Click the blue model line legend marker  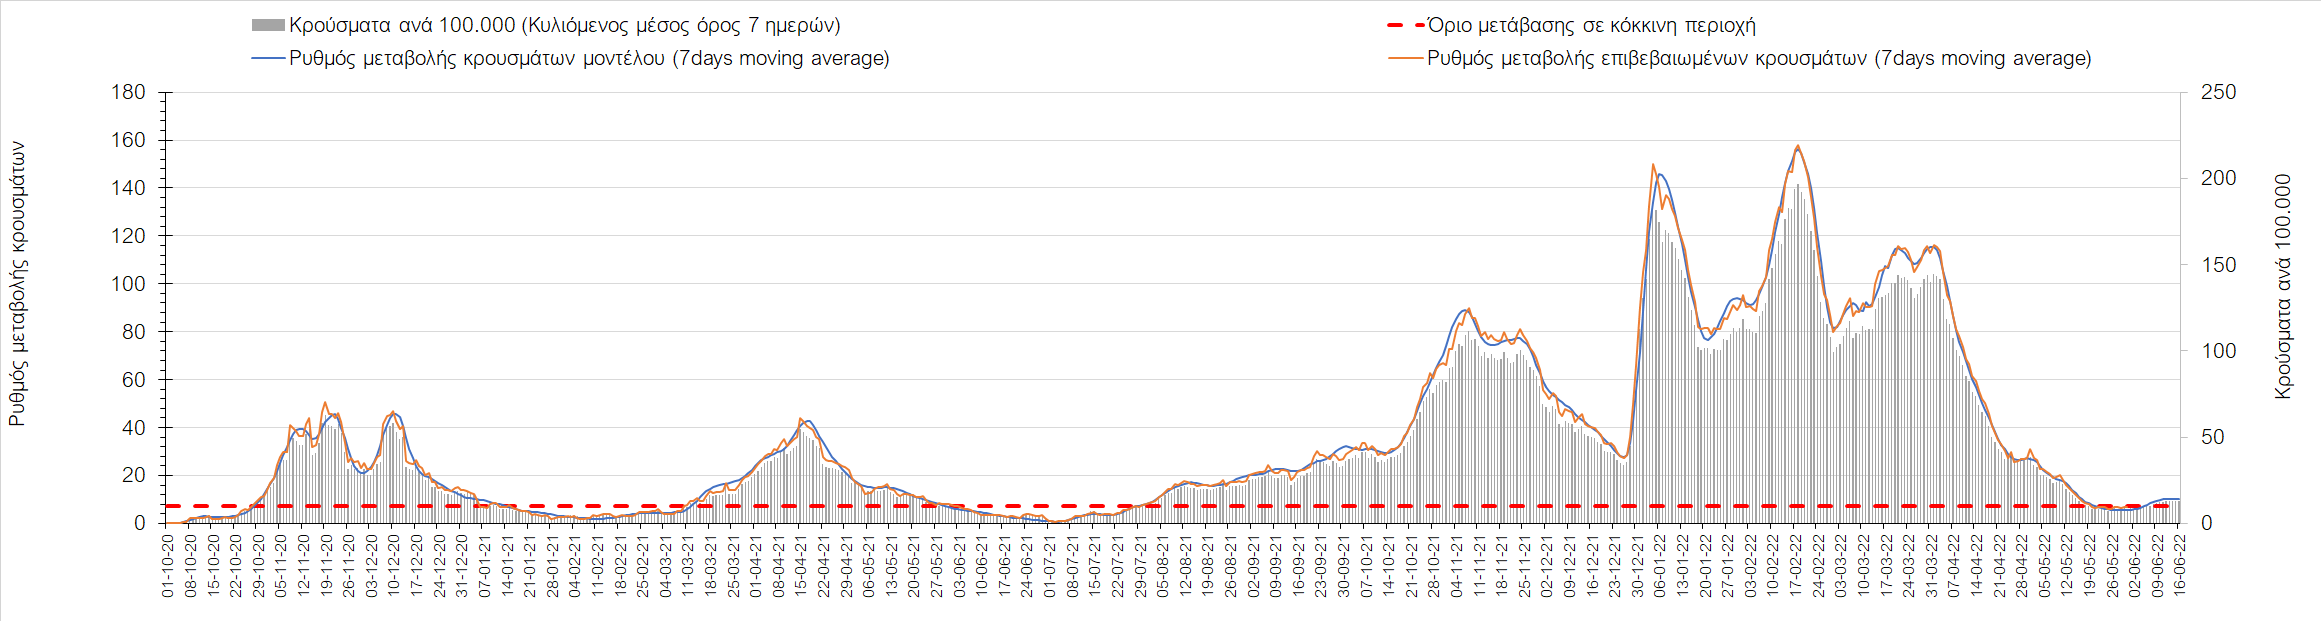coord(267,59)
